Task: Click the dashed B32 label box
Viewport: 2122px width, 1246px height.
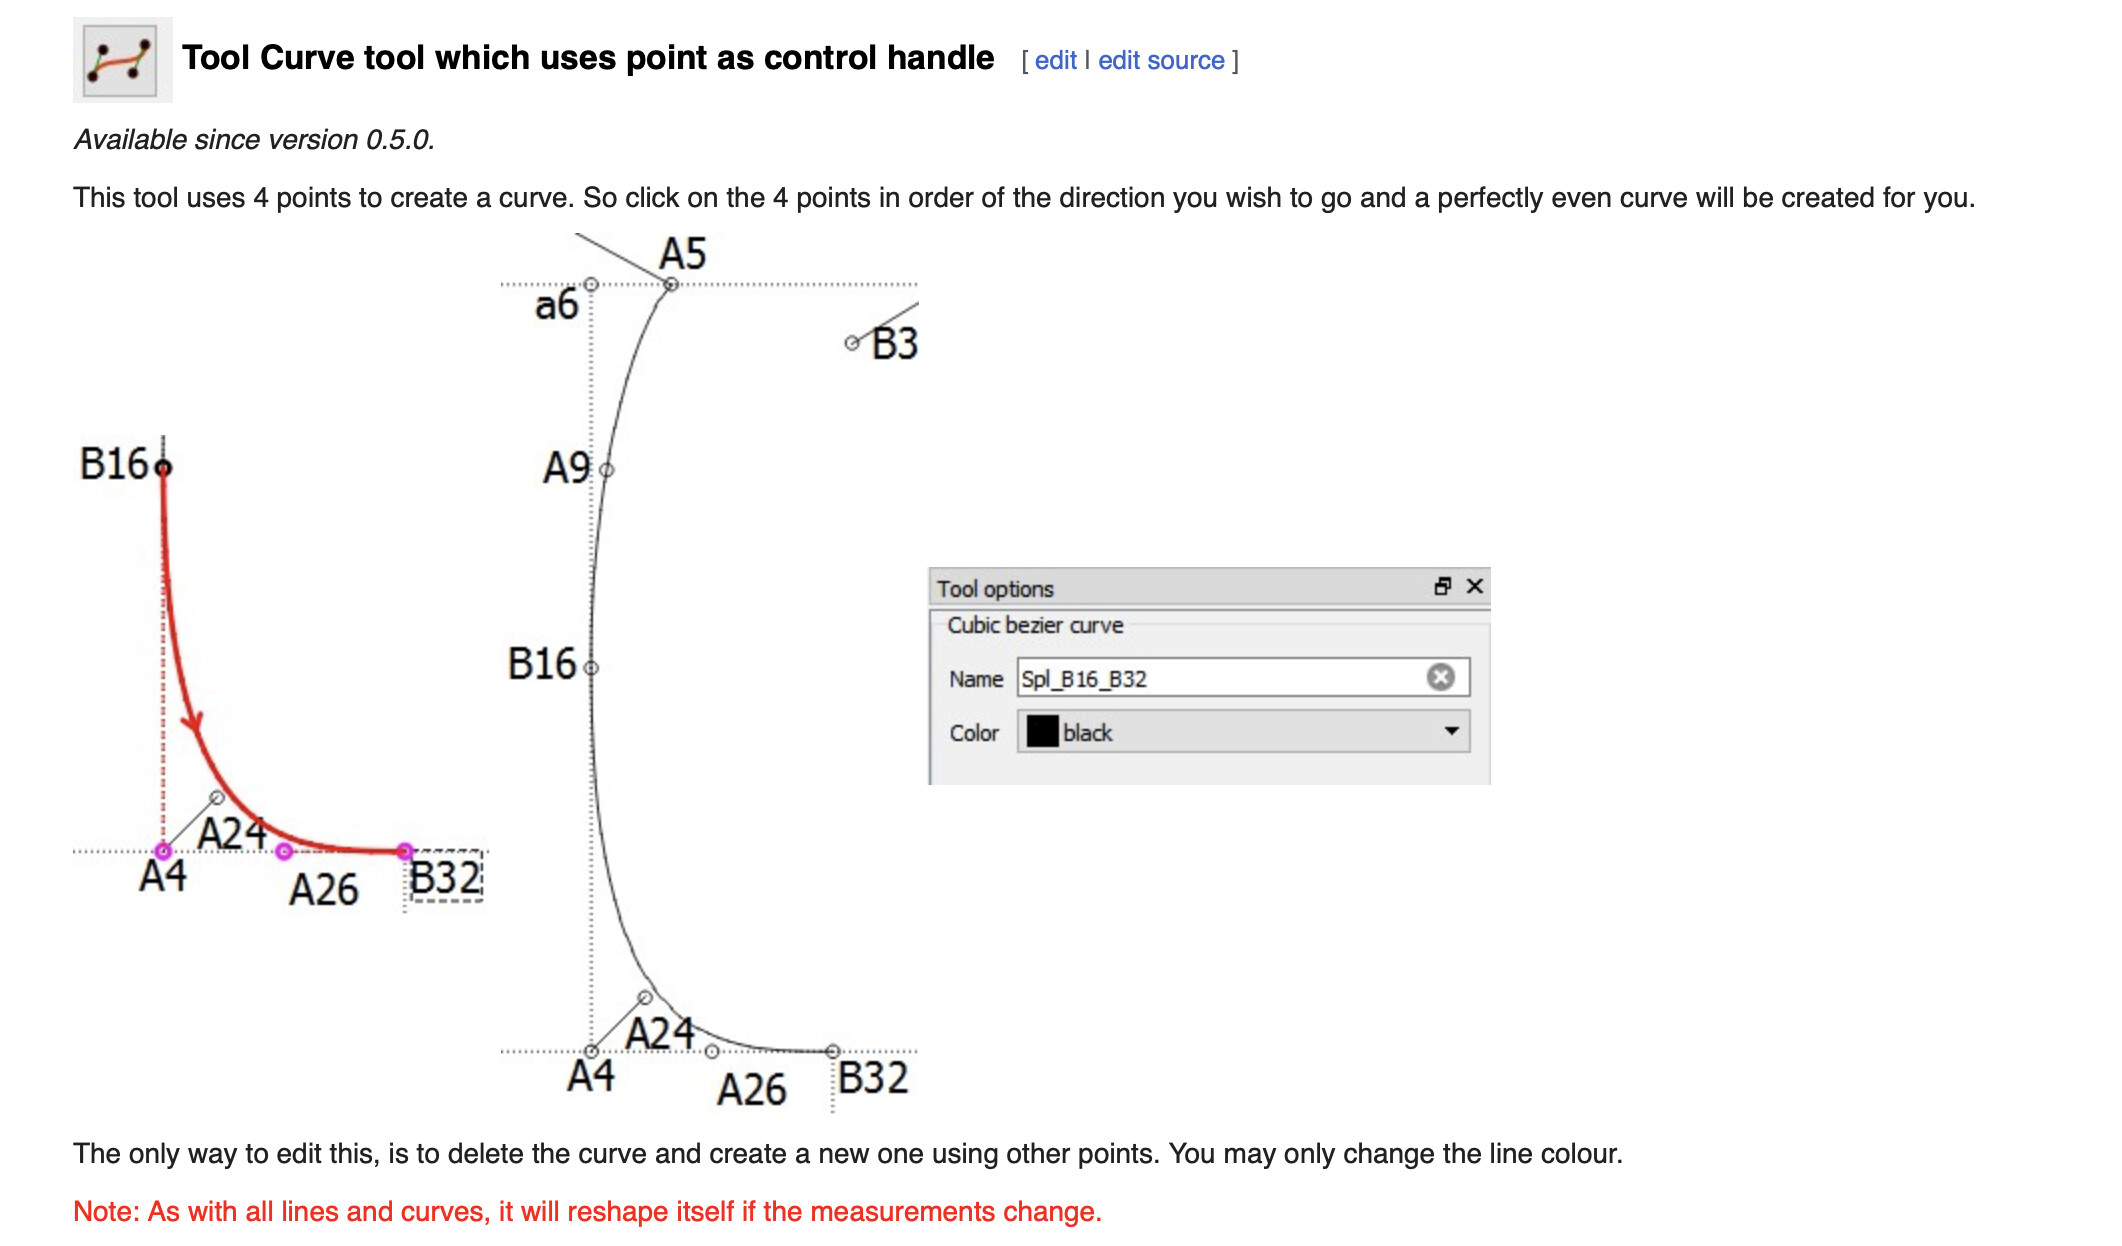Action: coord(446,878)
